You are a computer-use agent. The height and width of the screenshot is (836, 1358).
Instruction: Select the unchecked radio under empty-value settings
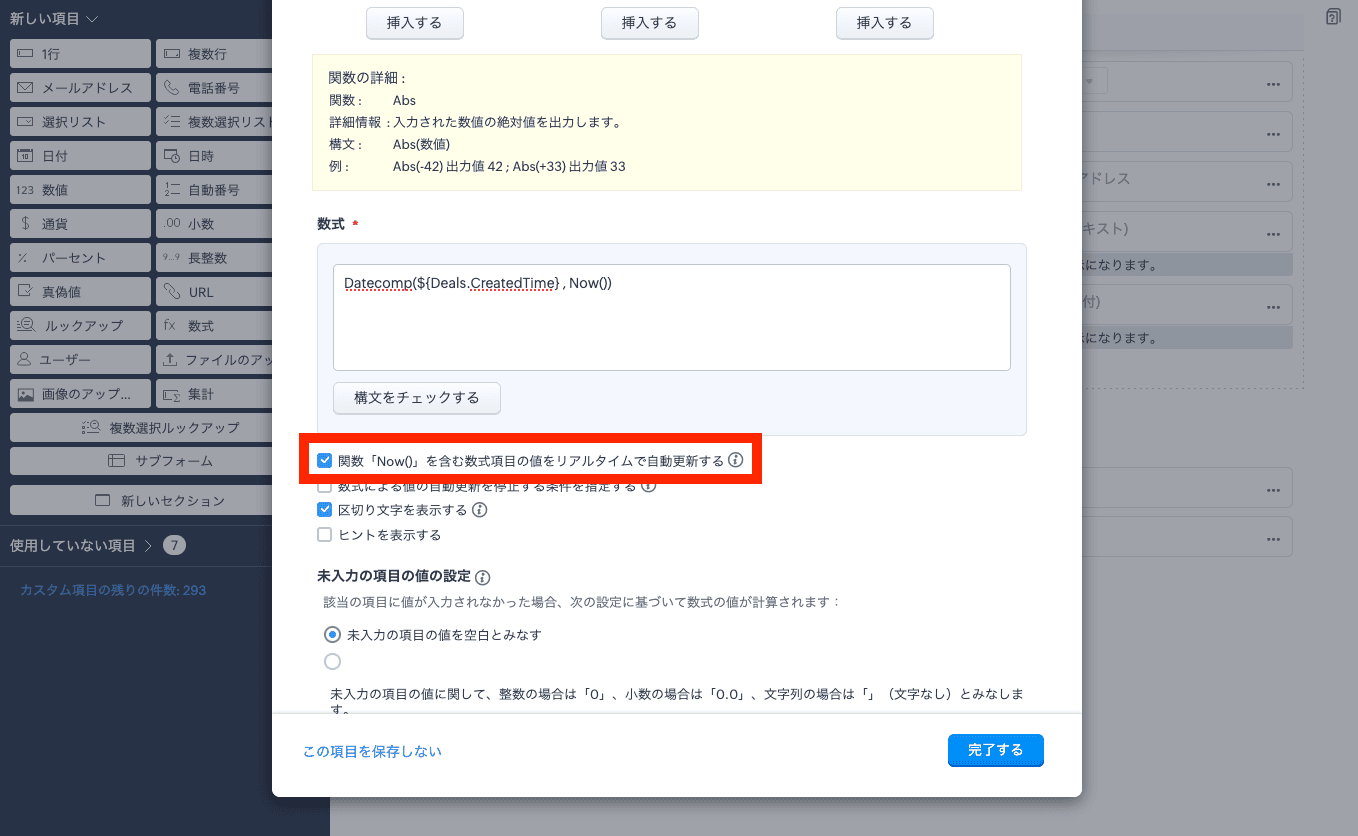332,661
